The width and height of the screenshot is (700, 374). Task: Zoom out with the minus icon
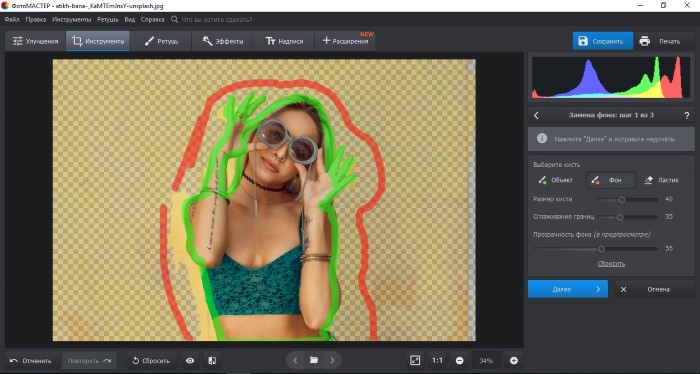[x=459, y=361]
